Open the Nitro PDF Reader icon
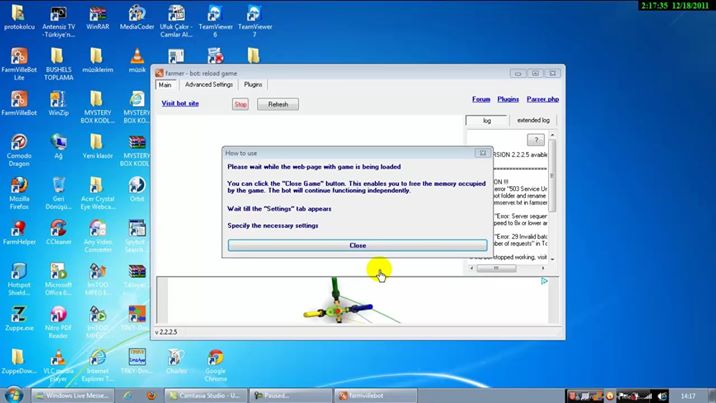This screenshot has width=716, height=403. point(58,322)
